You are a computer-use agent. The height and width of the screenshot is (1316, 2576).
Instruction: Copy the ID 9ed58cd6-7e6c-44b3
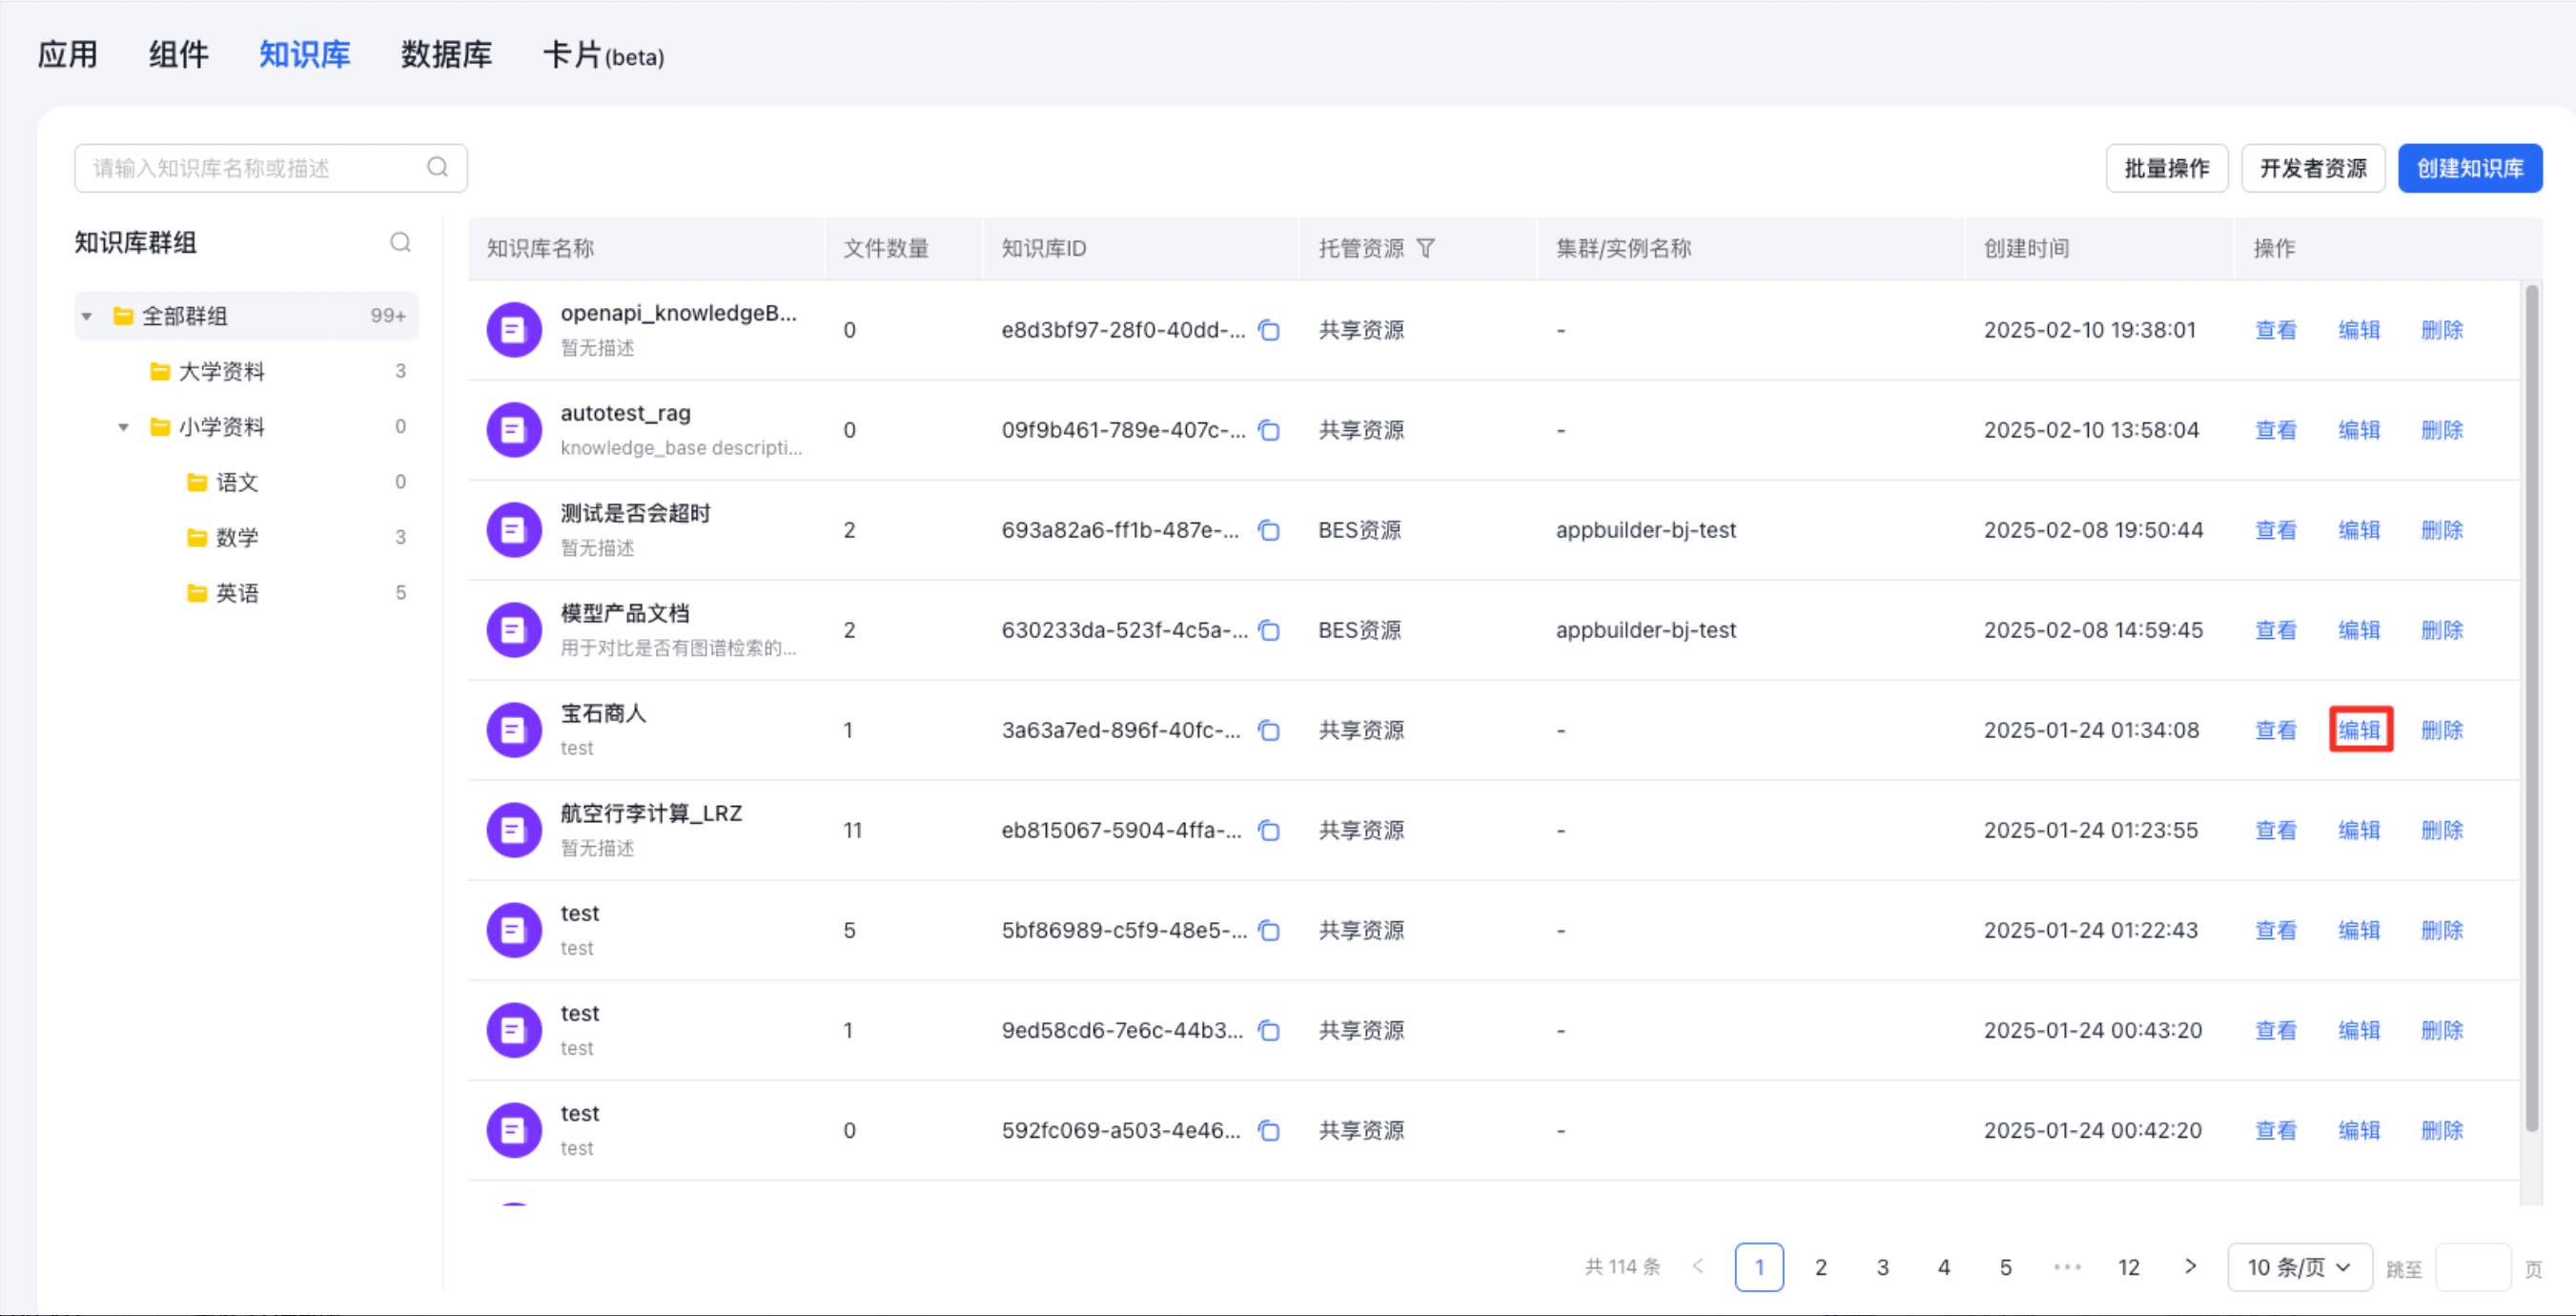coord(1269,1030)
